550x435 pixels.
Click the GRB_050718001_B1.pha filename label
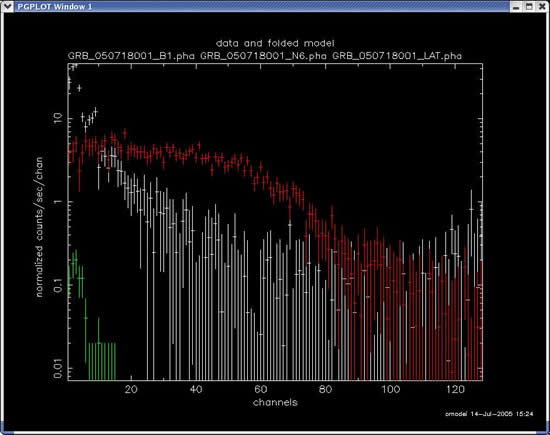click(x=131, y=56)
